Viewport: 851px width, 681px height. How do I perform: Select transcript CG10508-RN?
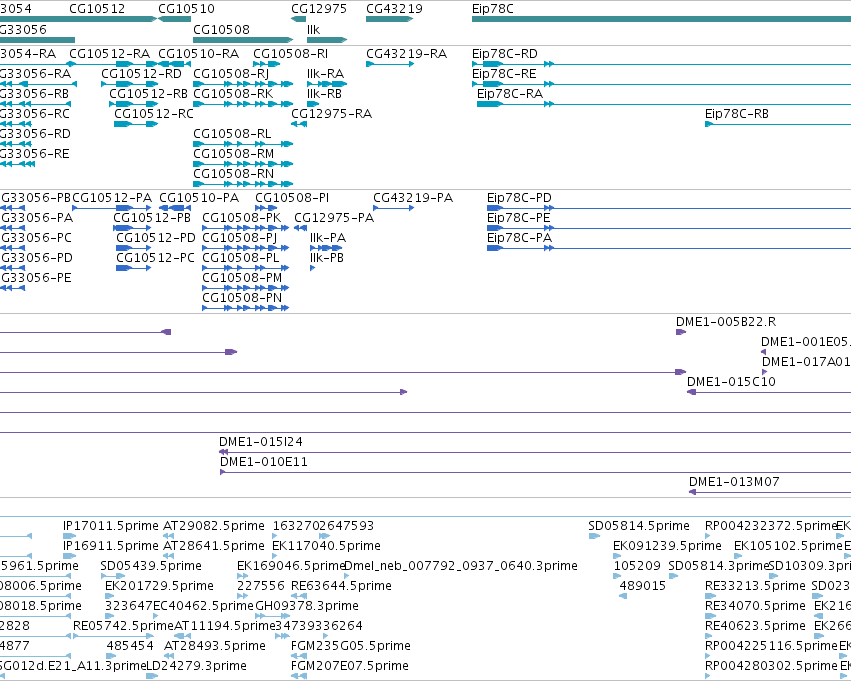(x=234, y=174)
